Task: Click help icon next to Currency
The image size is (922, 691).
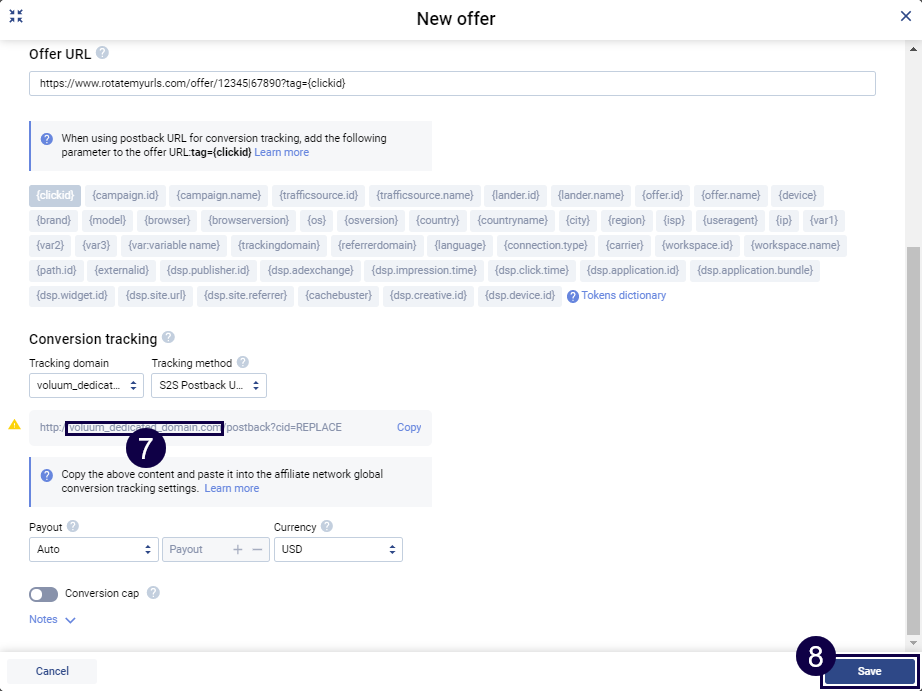Action: tap(327, 527)
